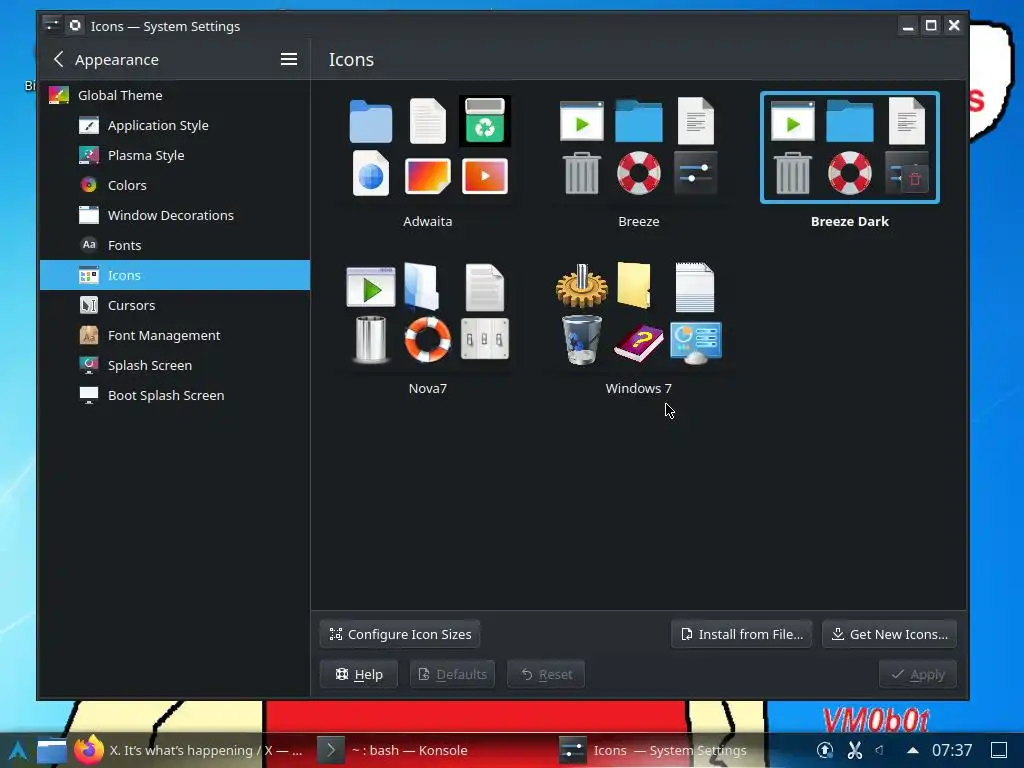
Task: Click the Global Theme icon in the sidebar
Action: tap(59, 95)
